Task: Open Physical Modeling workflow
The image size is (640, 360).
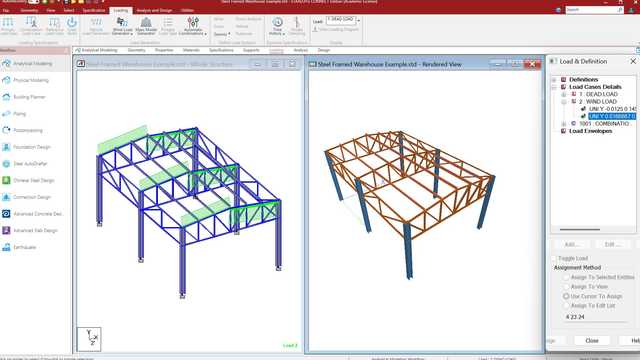Action: point(26,80)
